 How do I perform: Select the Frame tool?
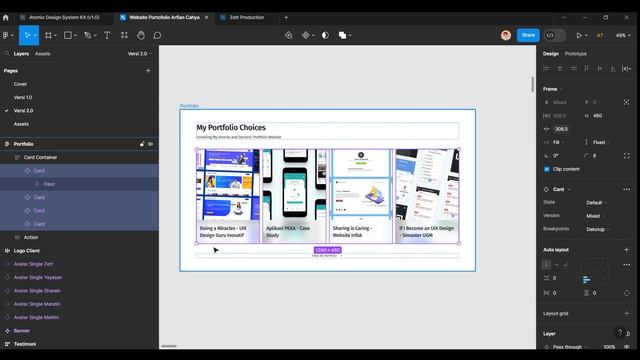tap(48, 36)
